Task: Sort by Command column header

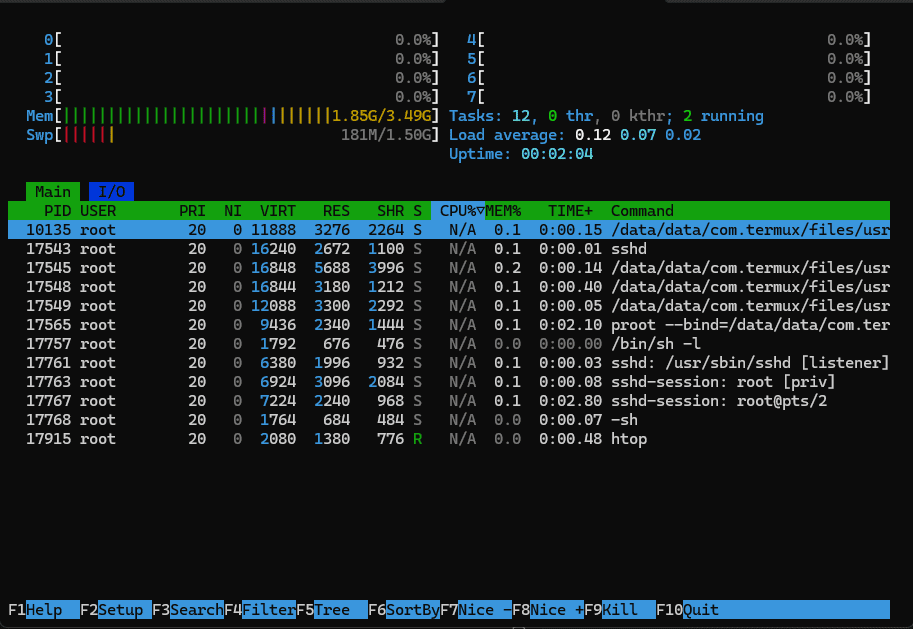Action: coord(642,211)
